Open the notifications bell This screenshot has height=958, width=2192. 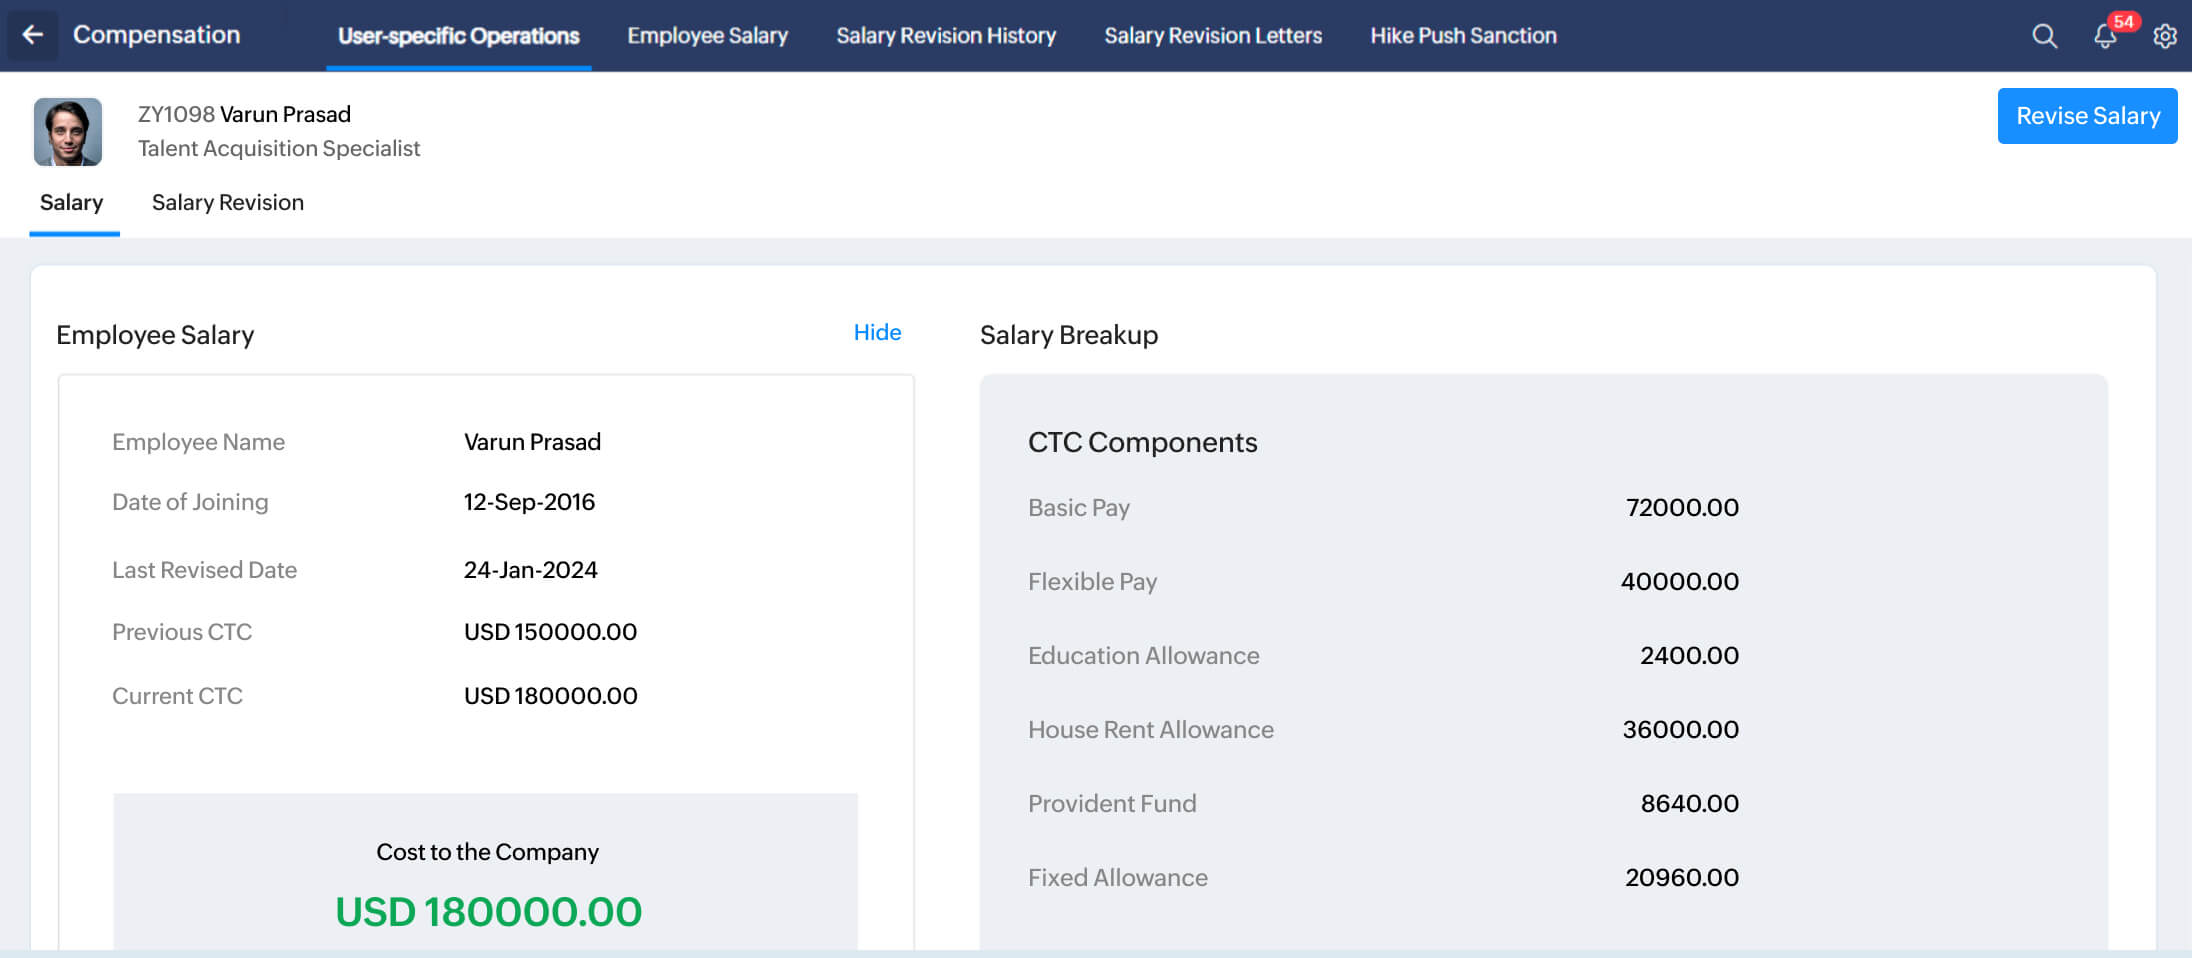2105,36
